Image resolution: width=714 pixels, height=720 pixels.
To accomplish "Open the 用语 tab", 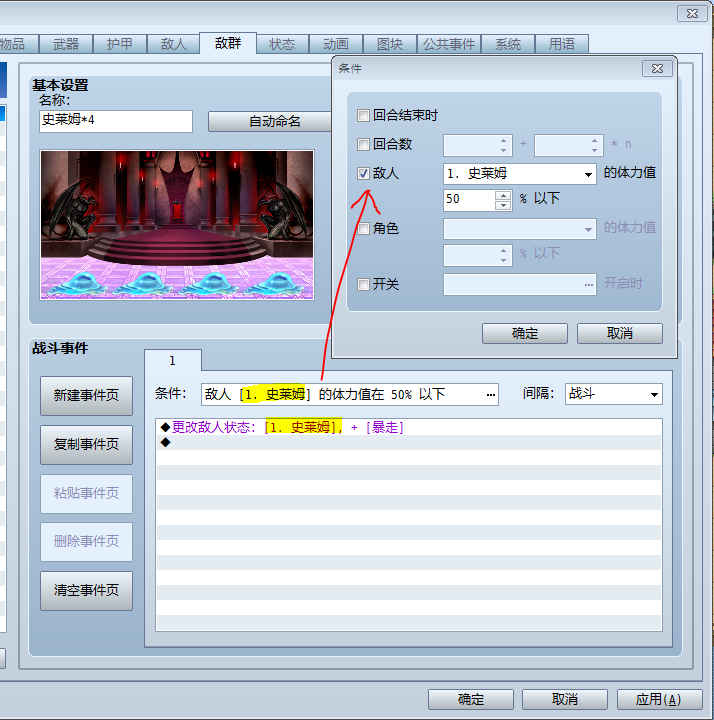I will 562,45.
